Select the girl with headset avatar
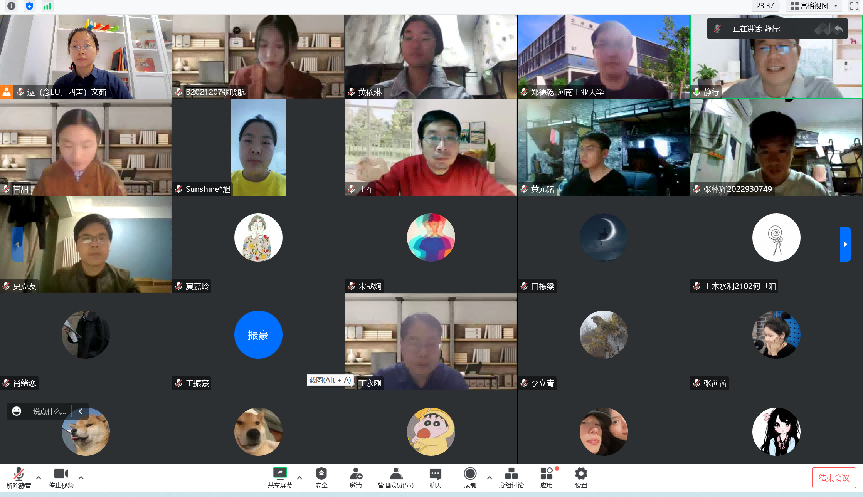The height and width of the screenshot is (497, 863). point(777,335)
